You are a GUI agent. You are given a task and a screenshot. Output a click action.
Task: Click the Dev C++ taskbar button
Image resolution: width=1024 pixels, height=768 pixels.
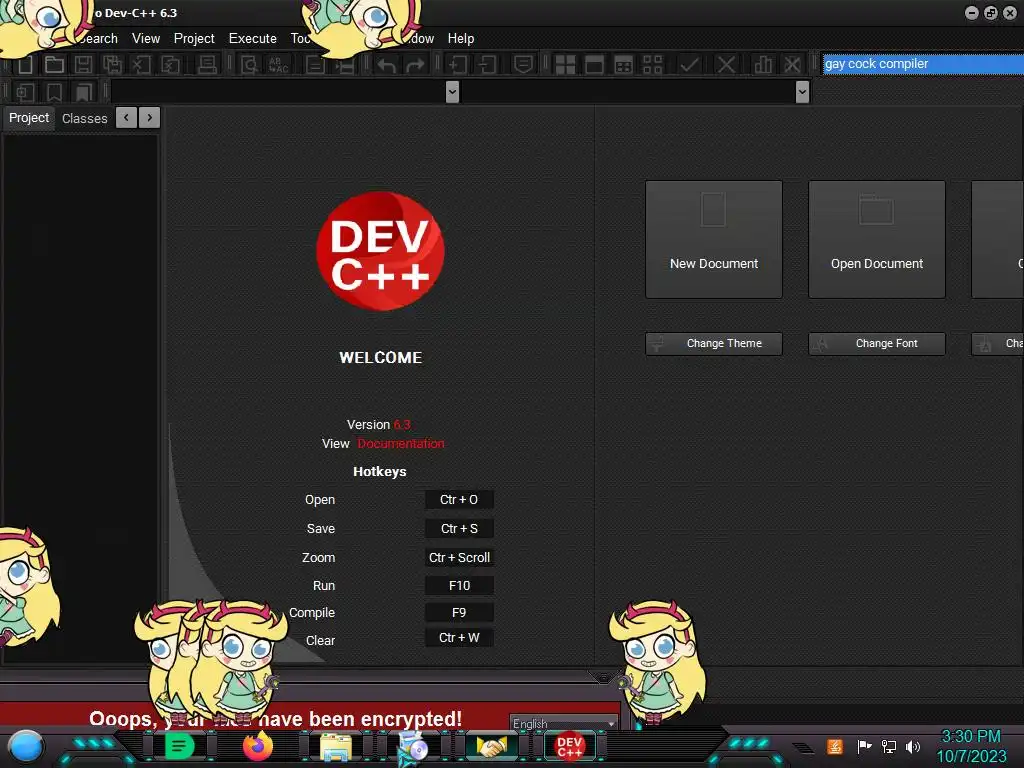pyautogui.click(x=569, y=746)
